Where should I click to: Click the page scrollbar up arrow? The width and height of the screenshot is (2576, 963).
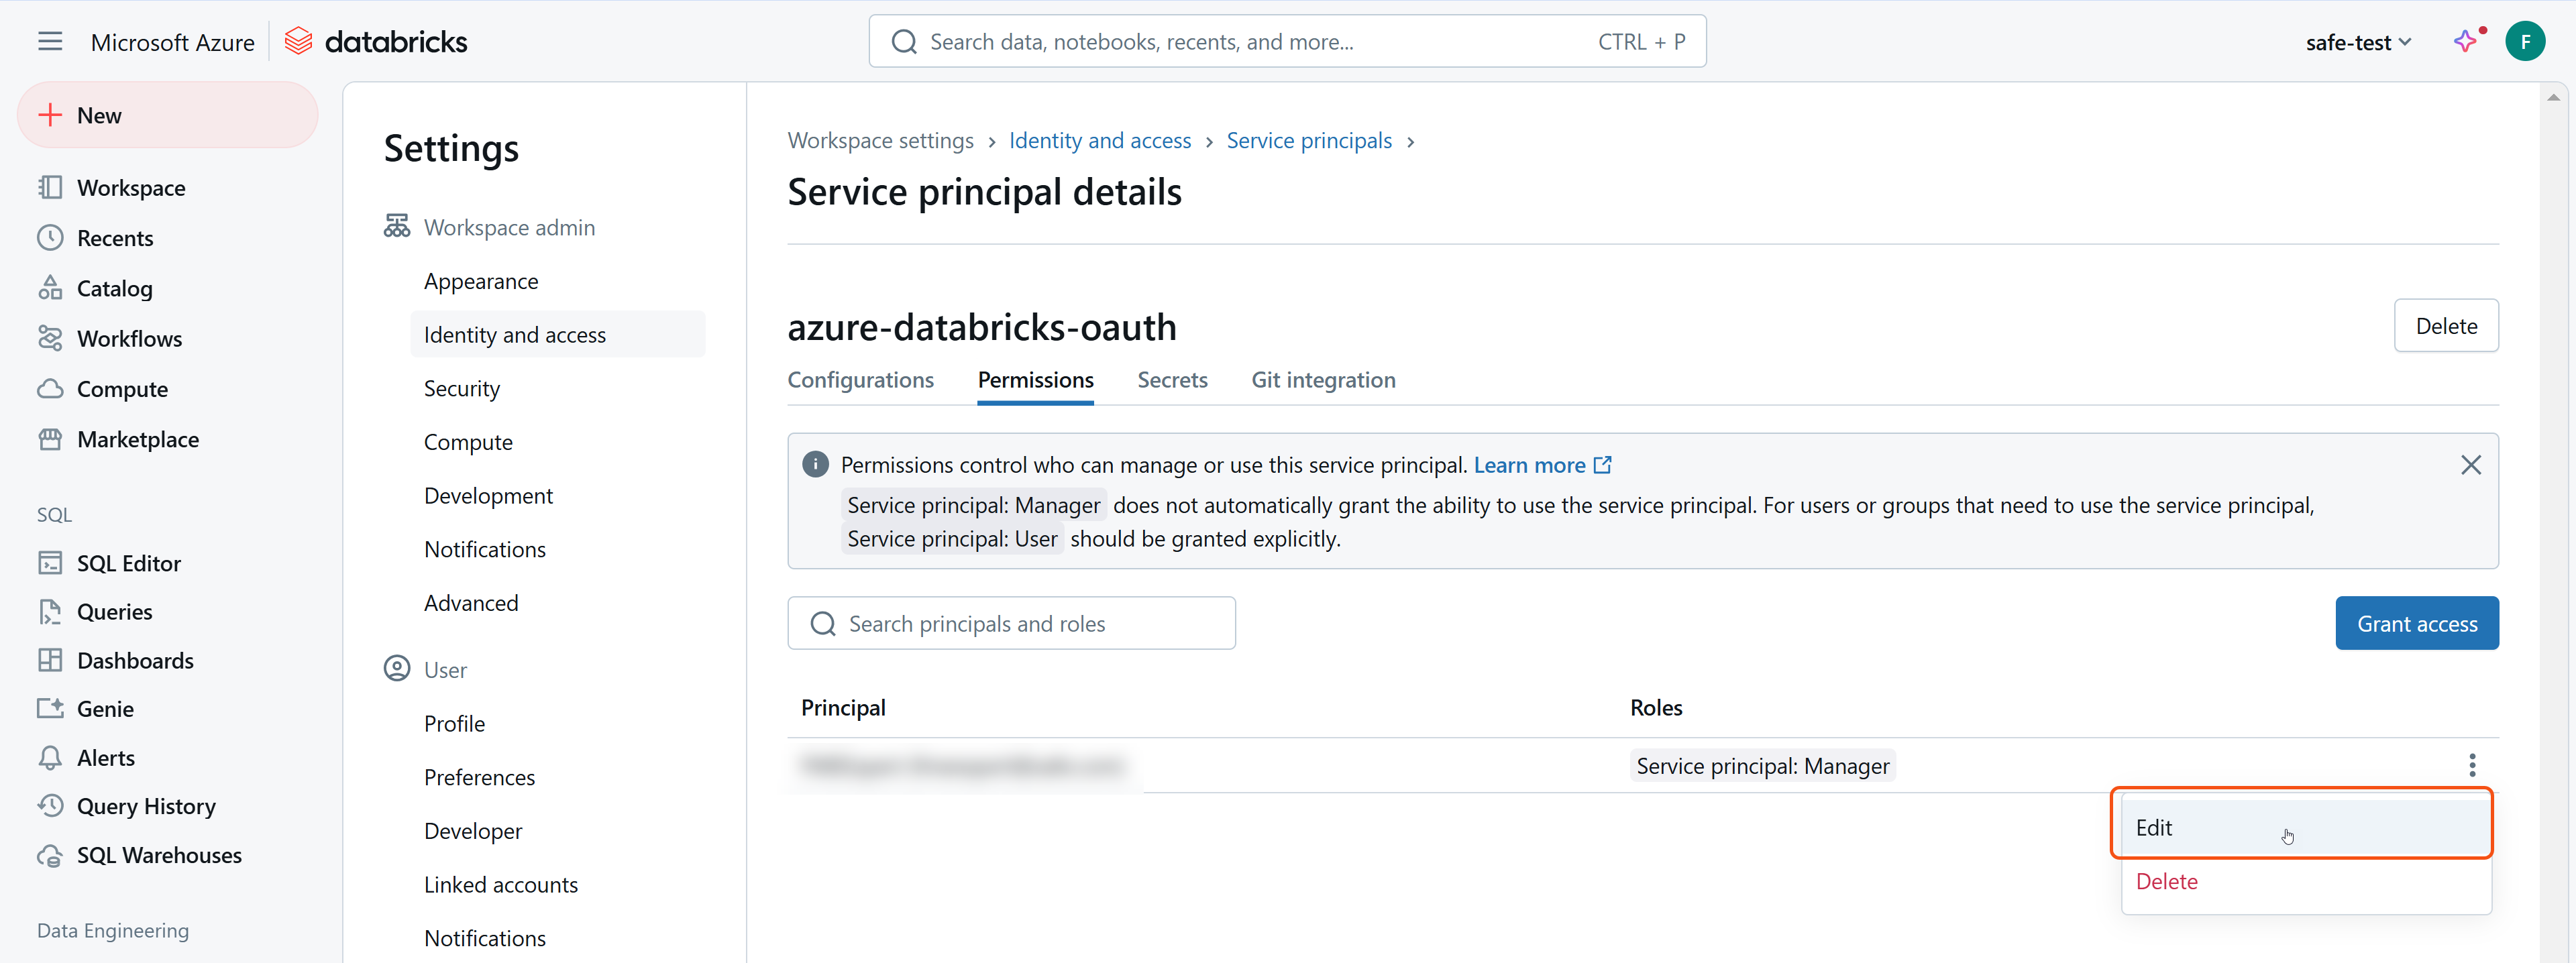2553,97
